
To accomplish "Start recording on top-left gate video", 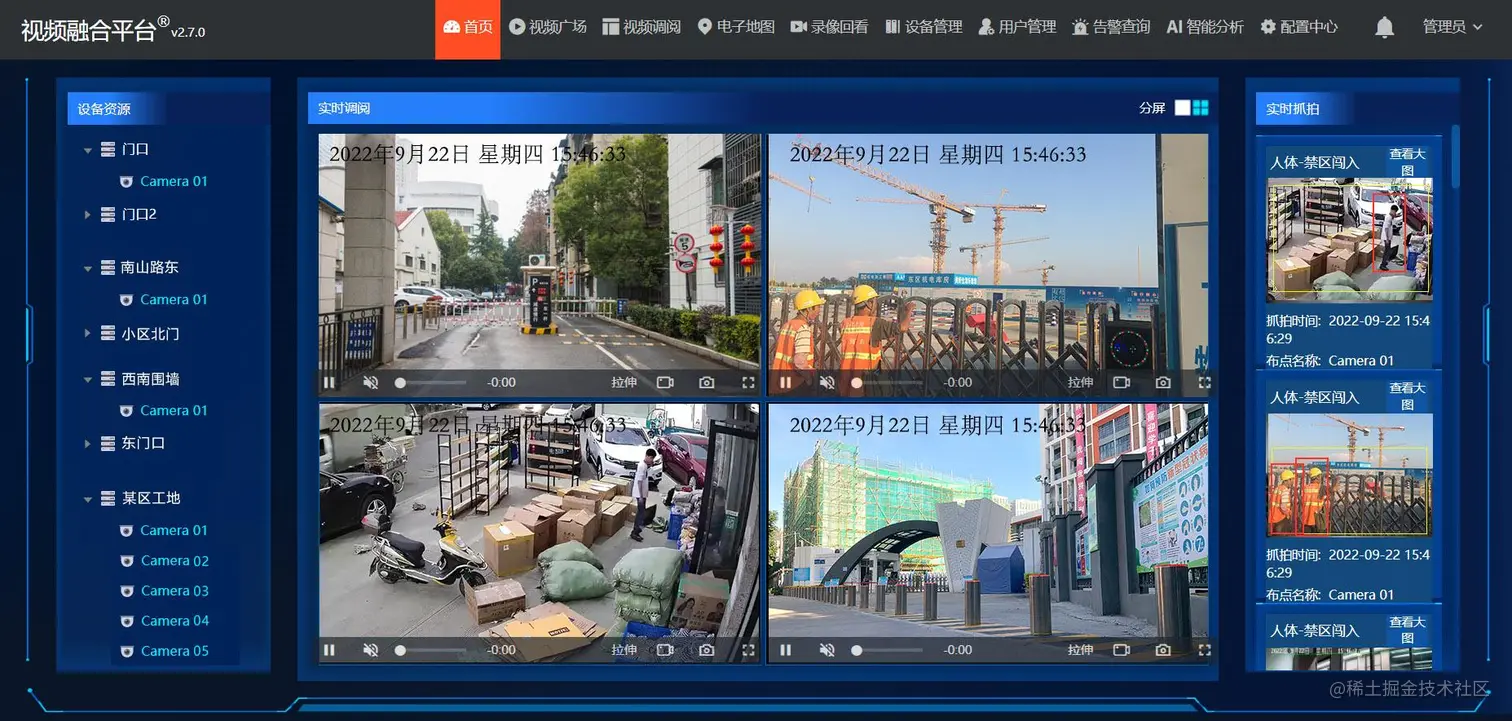I will (665, 382).
